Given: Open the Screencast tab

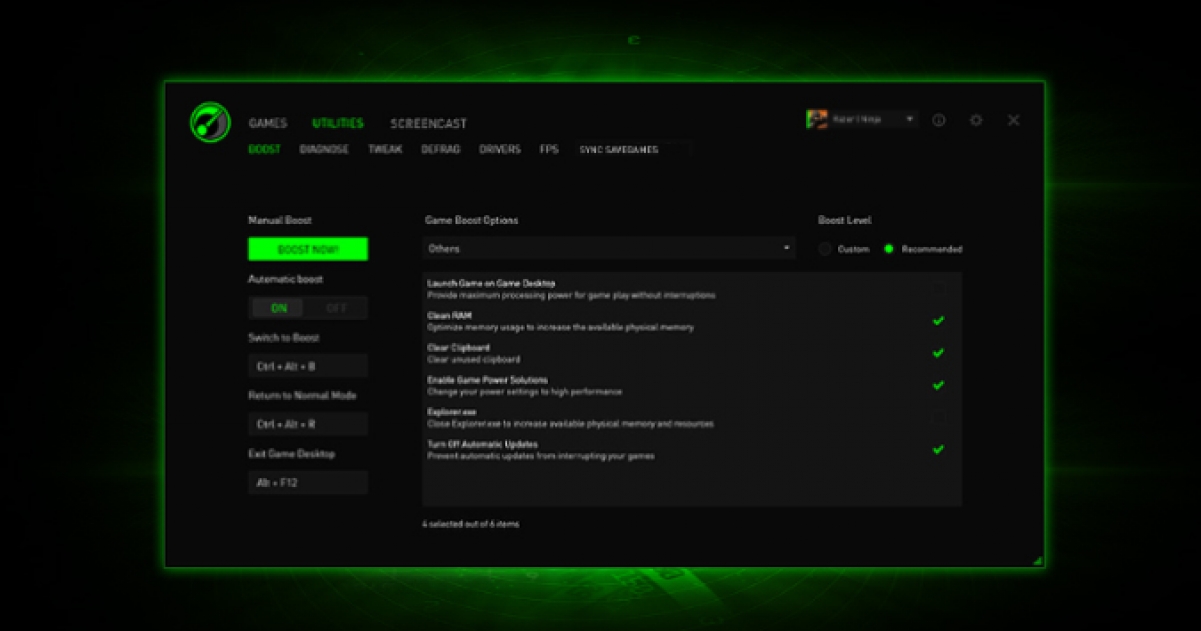Looking at the screenshot, I should pyautogui.click(x=428, y=124).
